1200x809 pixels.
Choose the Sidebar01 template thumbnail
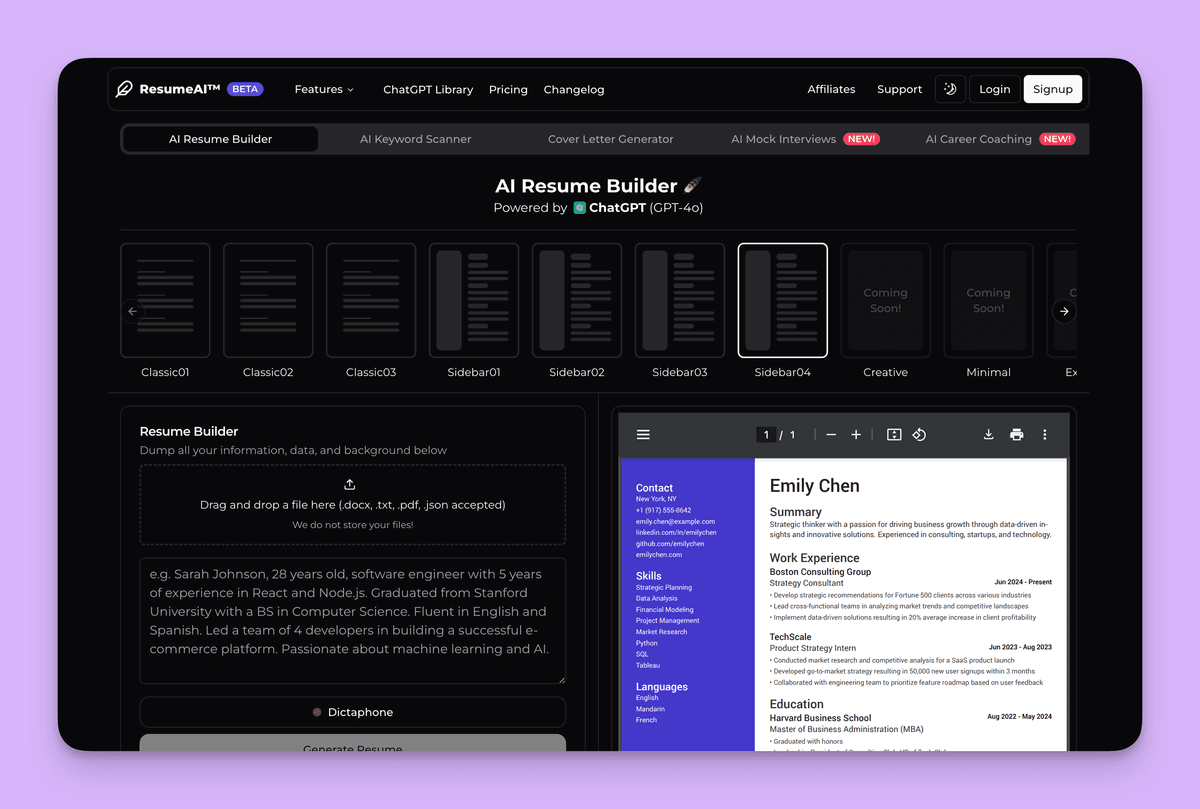[x=474, y=300]
